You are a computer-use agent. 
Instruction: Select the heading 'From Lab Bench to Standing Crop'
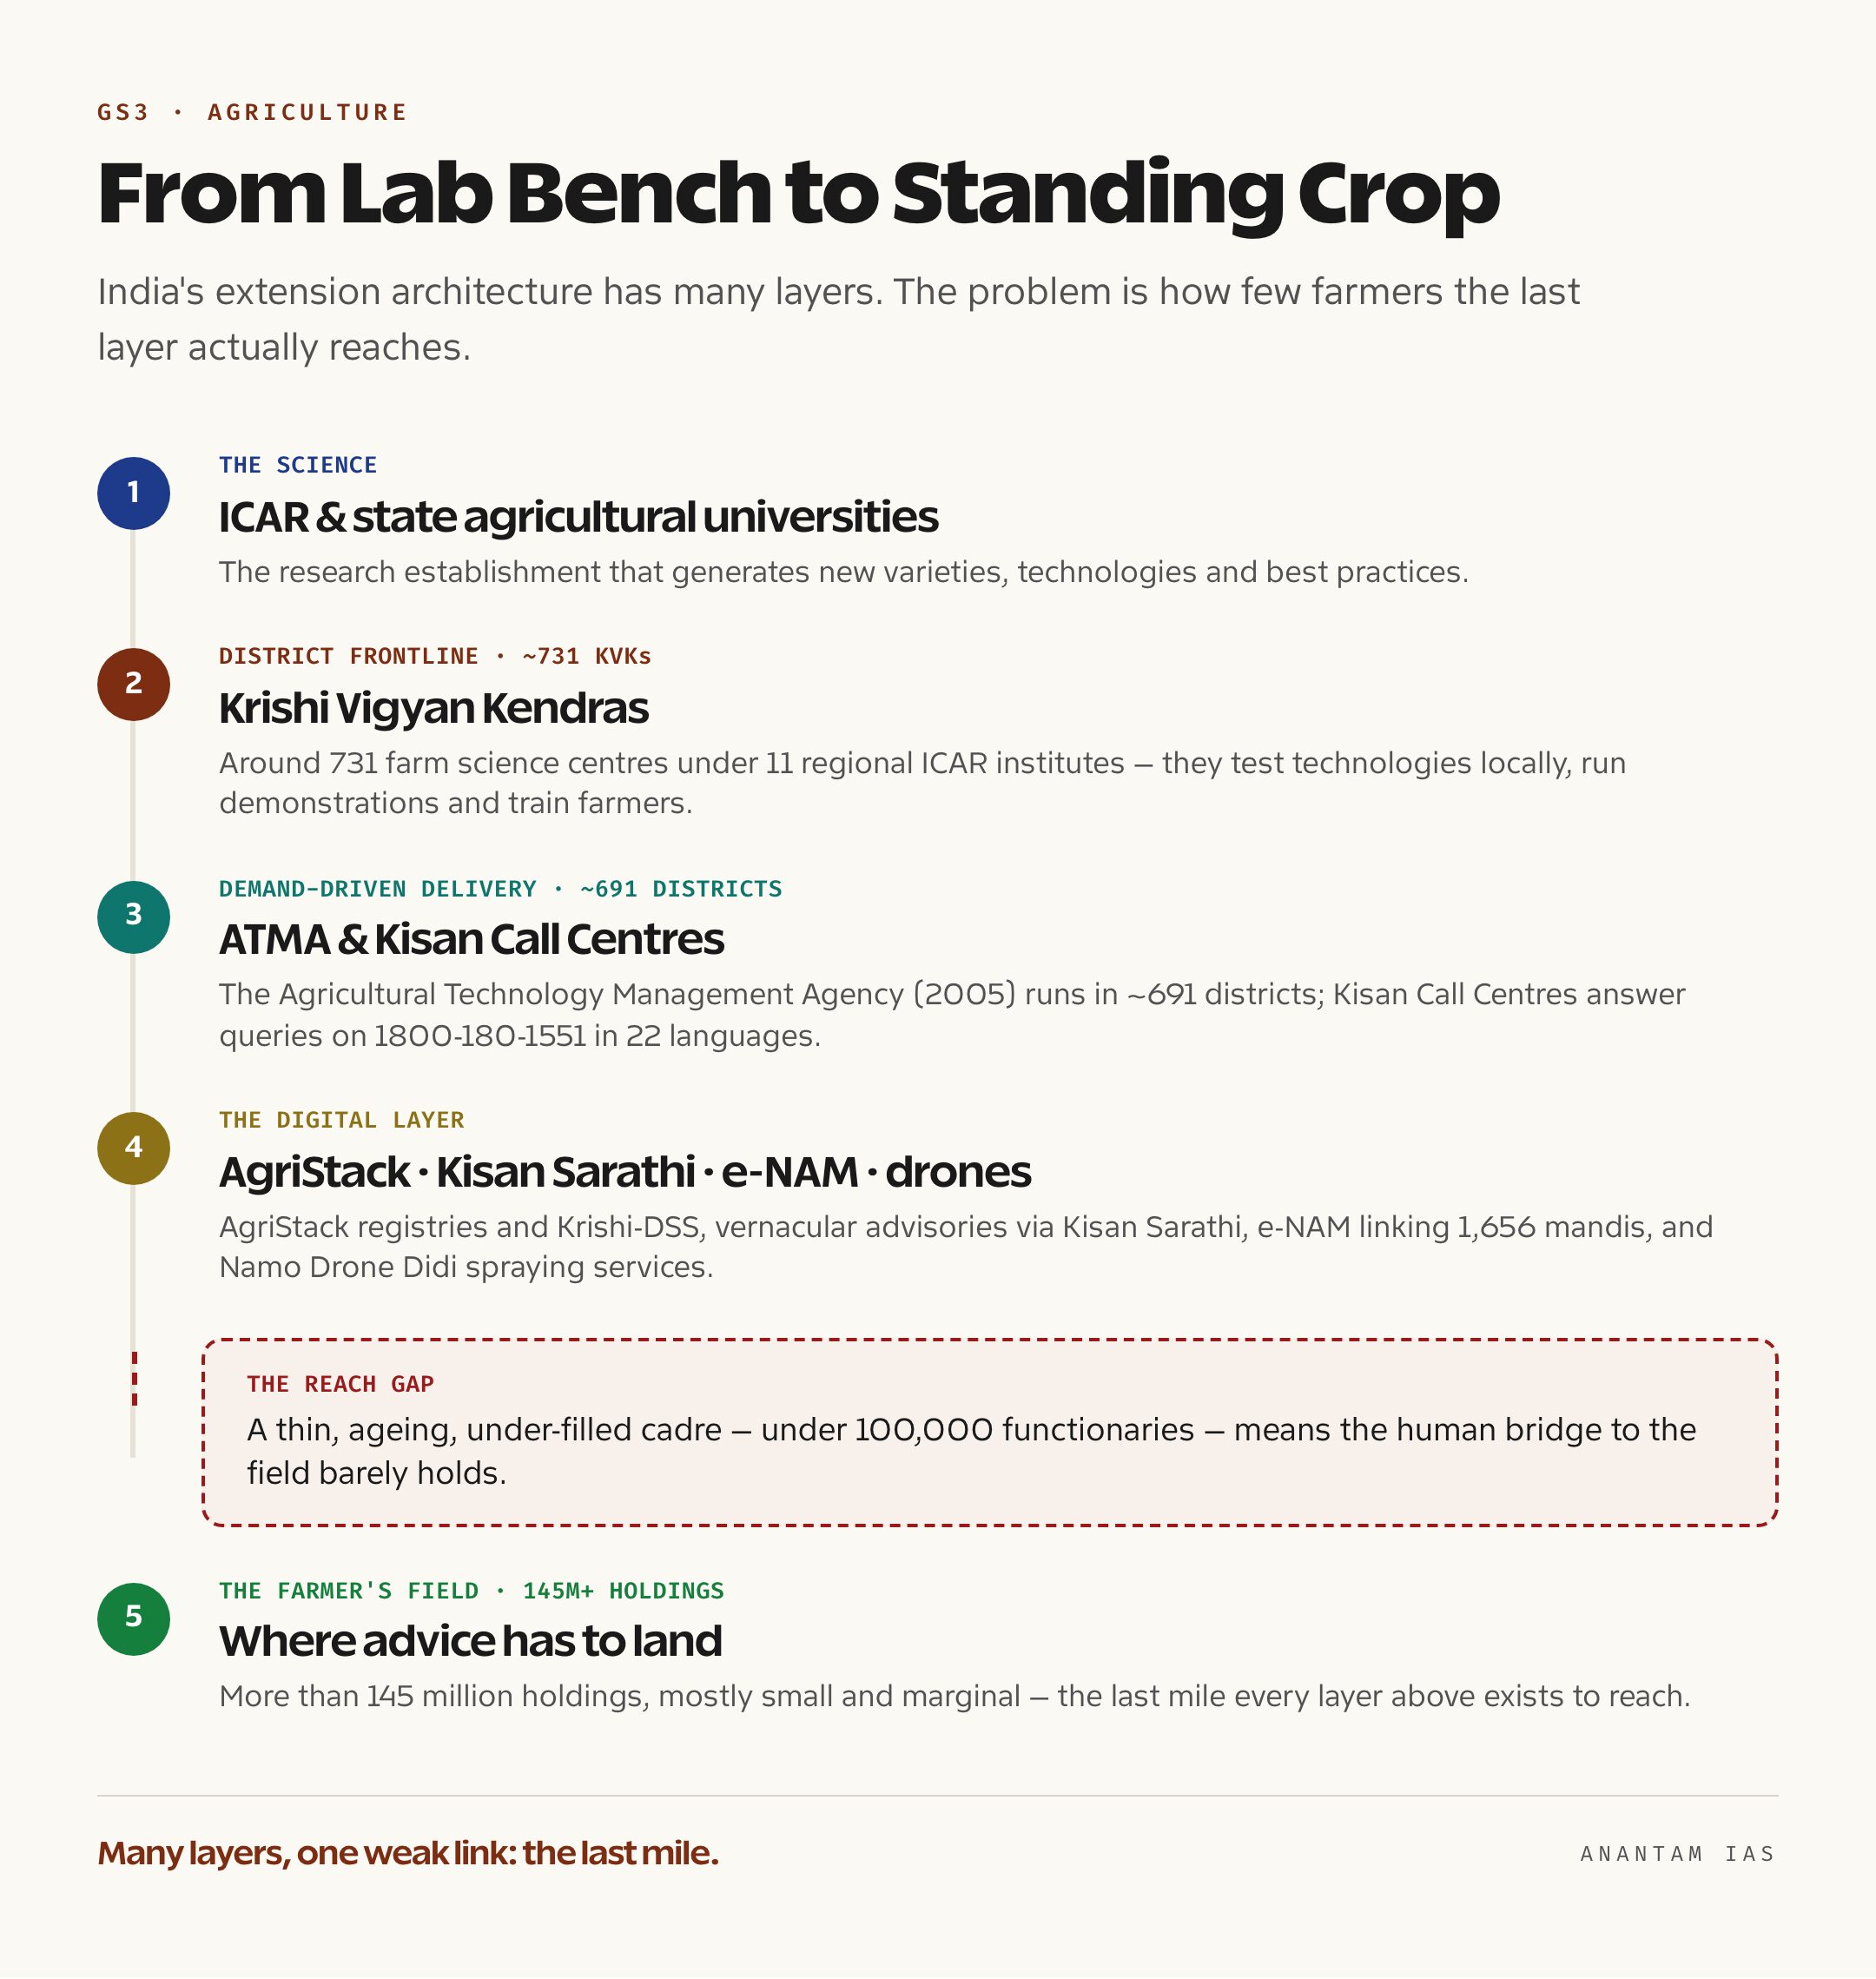tap(798, 193)
